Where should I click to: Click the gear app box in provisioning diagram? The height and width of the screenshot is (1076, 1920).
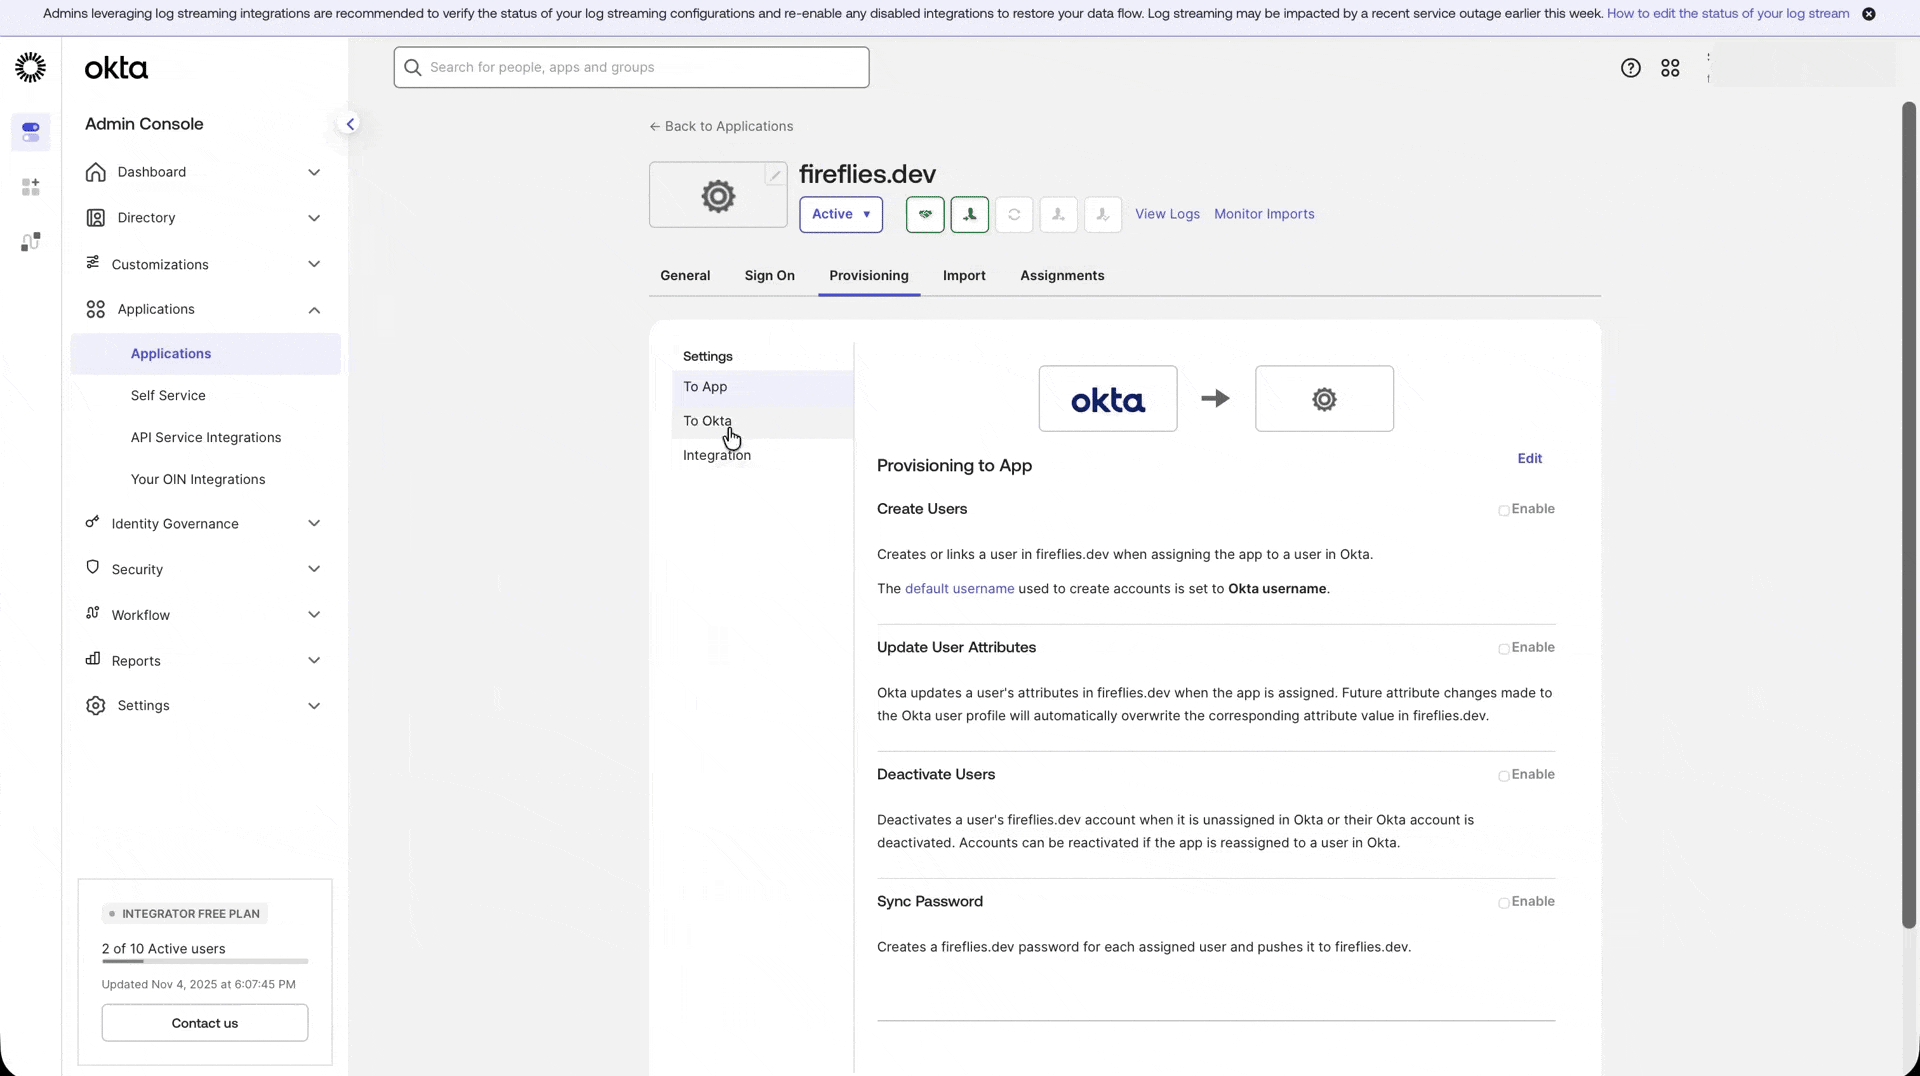point(1324,398)
